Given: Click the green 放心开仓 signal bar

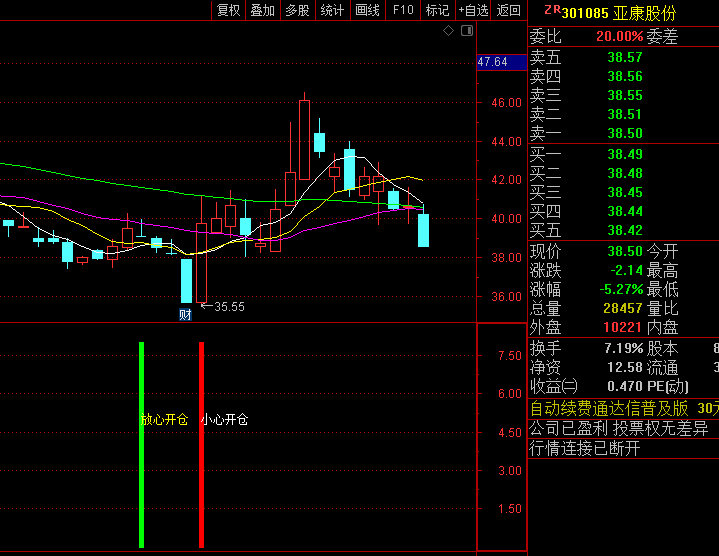Looking at the screenshot, I should pos(142,445).
